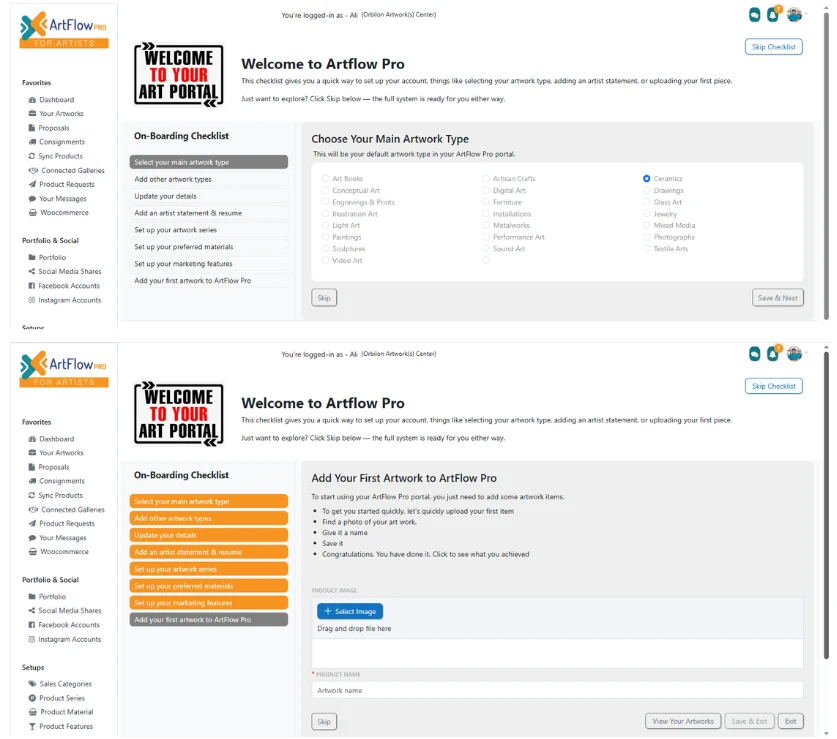Open the orange 'Add an artist statement & resume' step
This screenshot has width=837, height=739.
coord(208,552)
